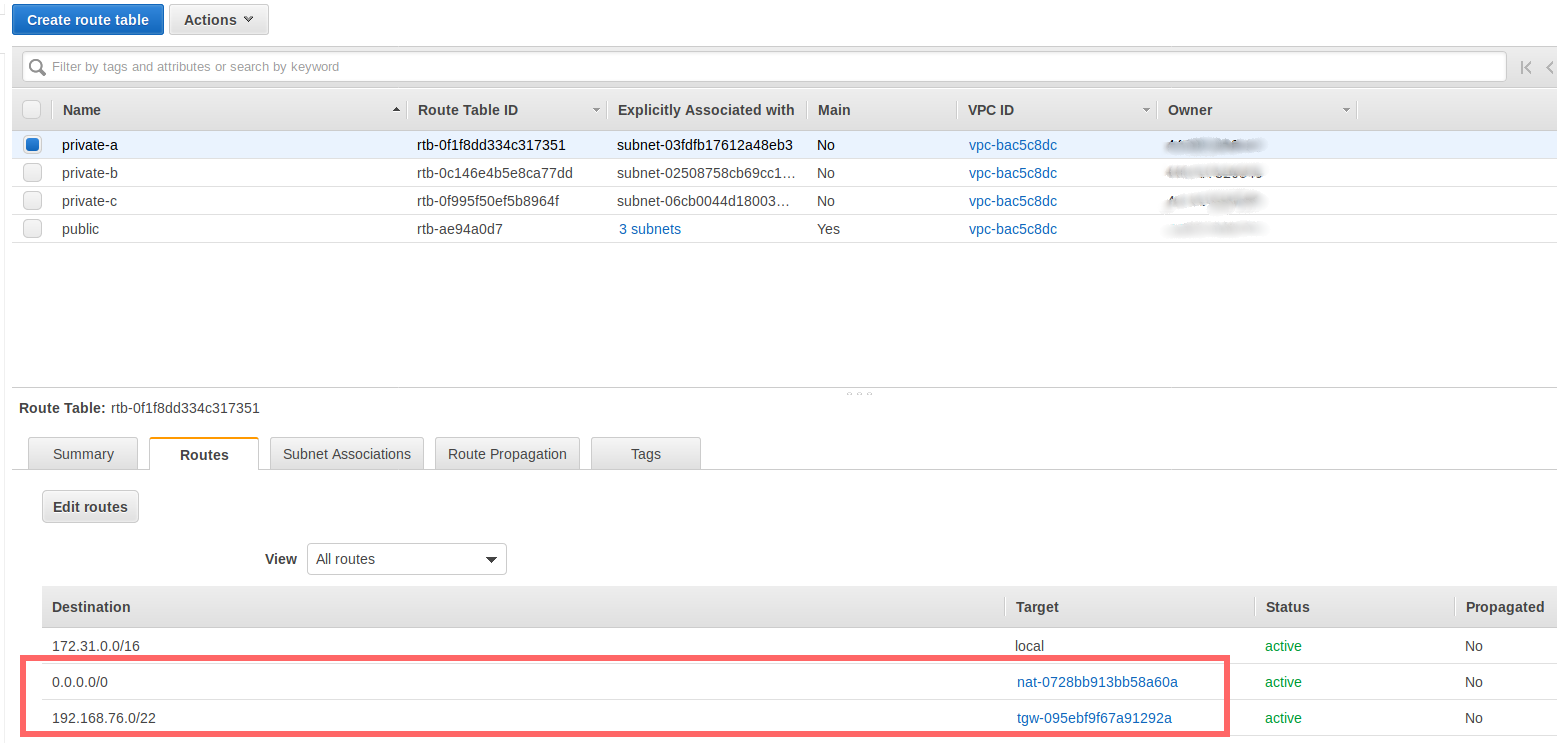
Task: Open the All routes view dropdown
Action: click(x=406, y=559)
